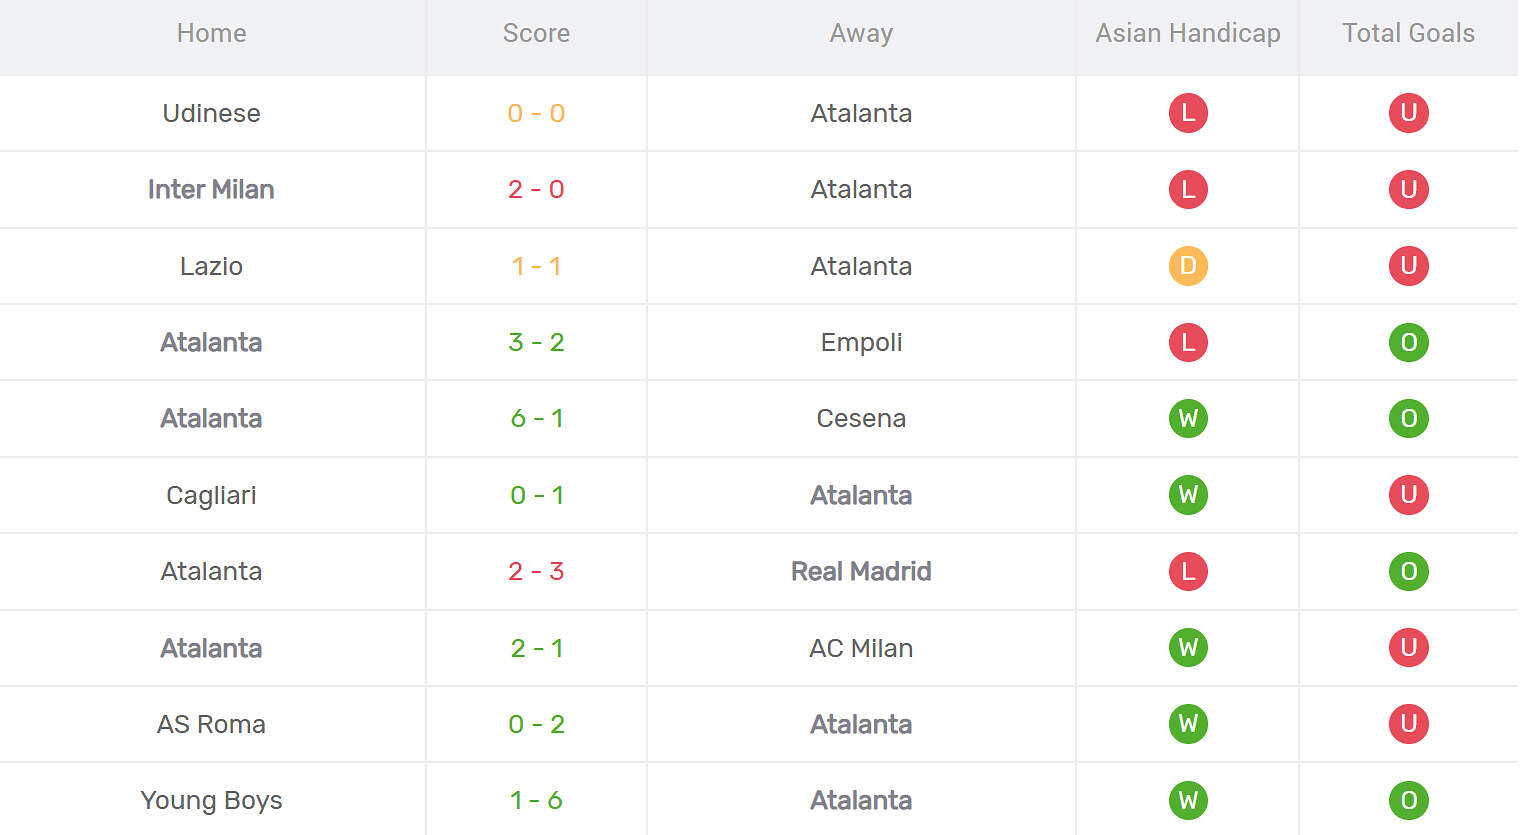
Task: Click the Home column header
Action: coord(211,33)
